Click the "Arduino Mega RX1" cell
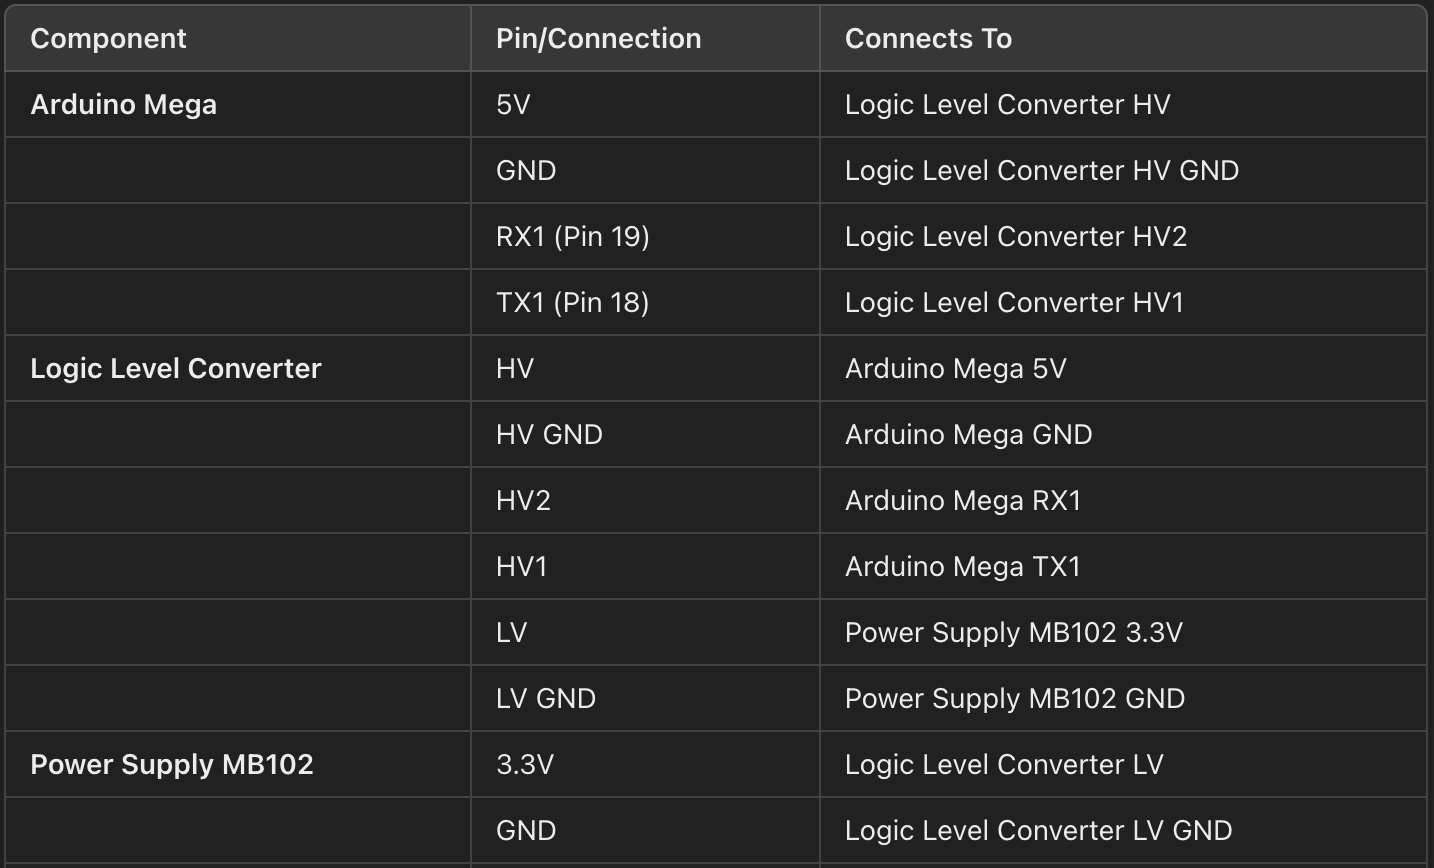The height and width of the screenshot is (868, 1434). (x=962, y=501)
